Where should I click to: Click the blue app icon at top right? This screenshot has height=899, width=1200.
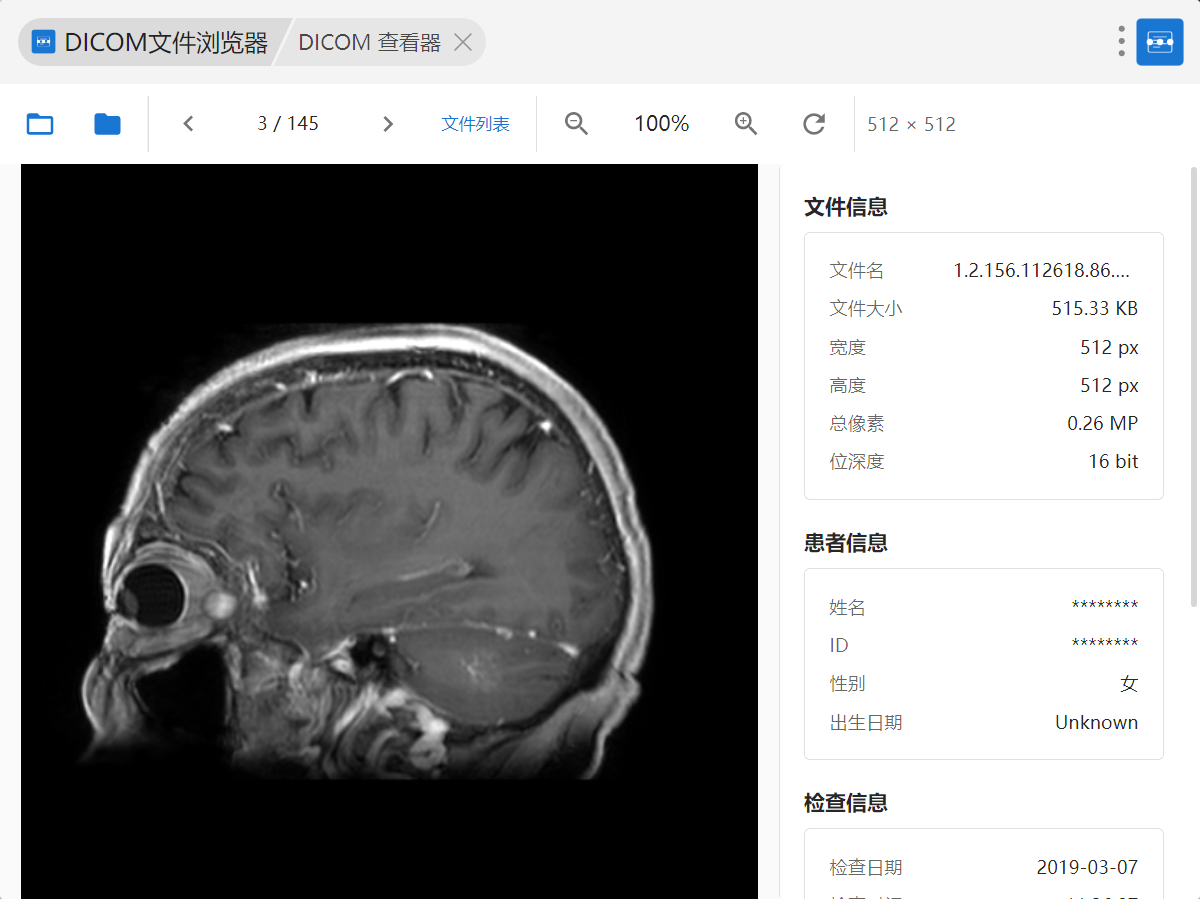pos(1160,42)
